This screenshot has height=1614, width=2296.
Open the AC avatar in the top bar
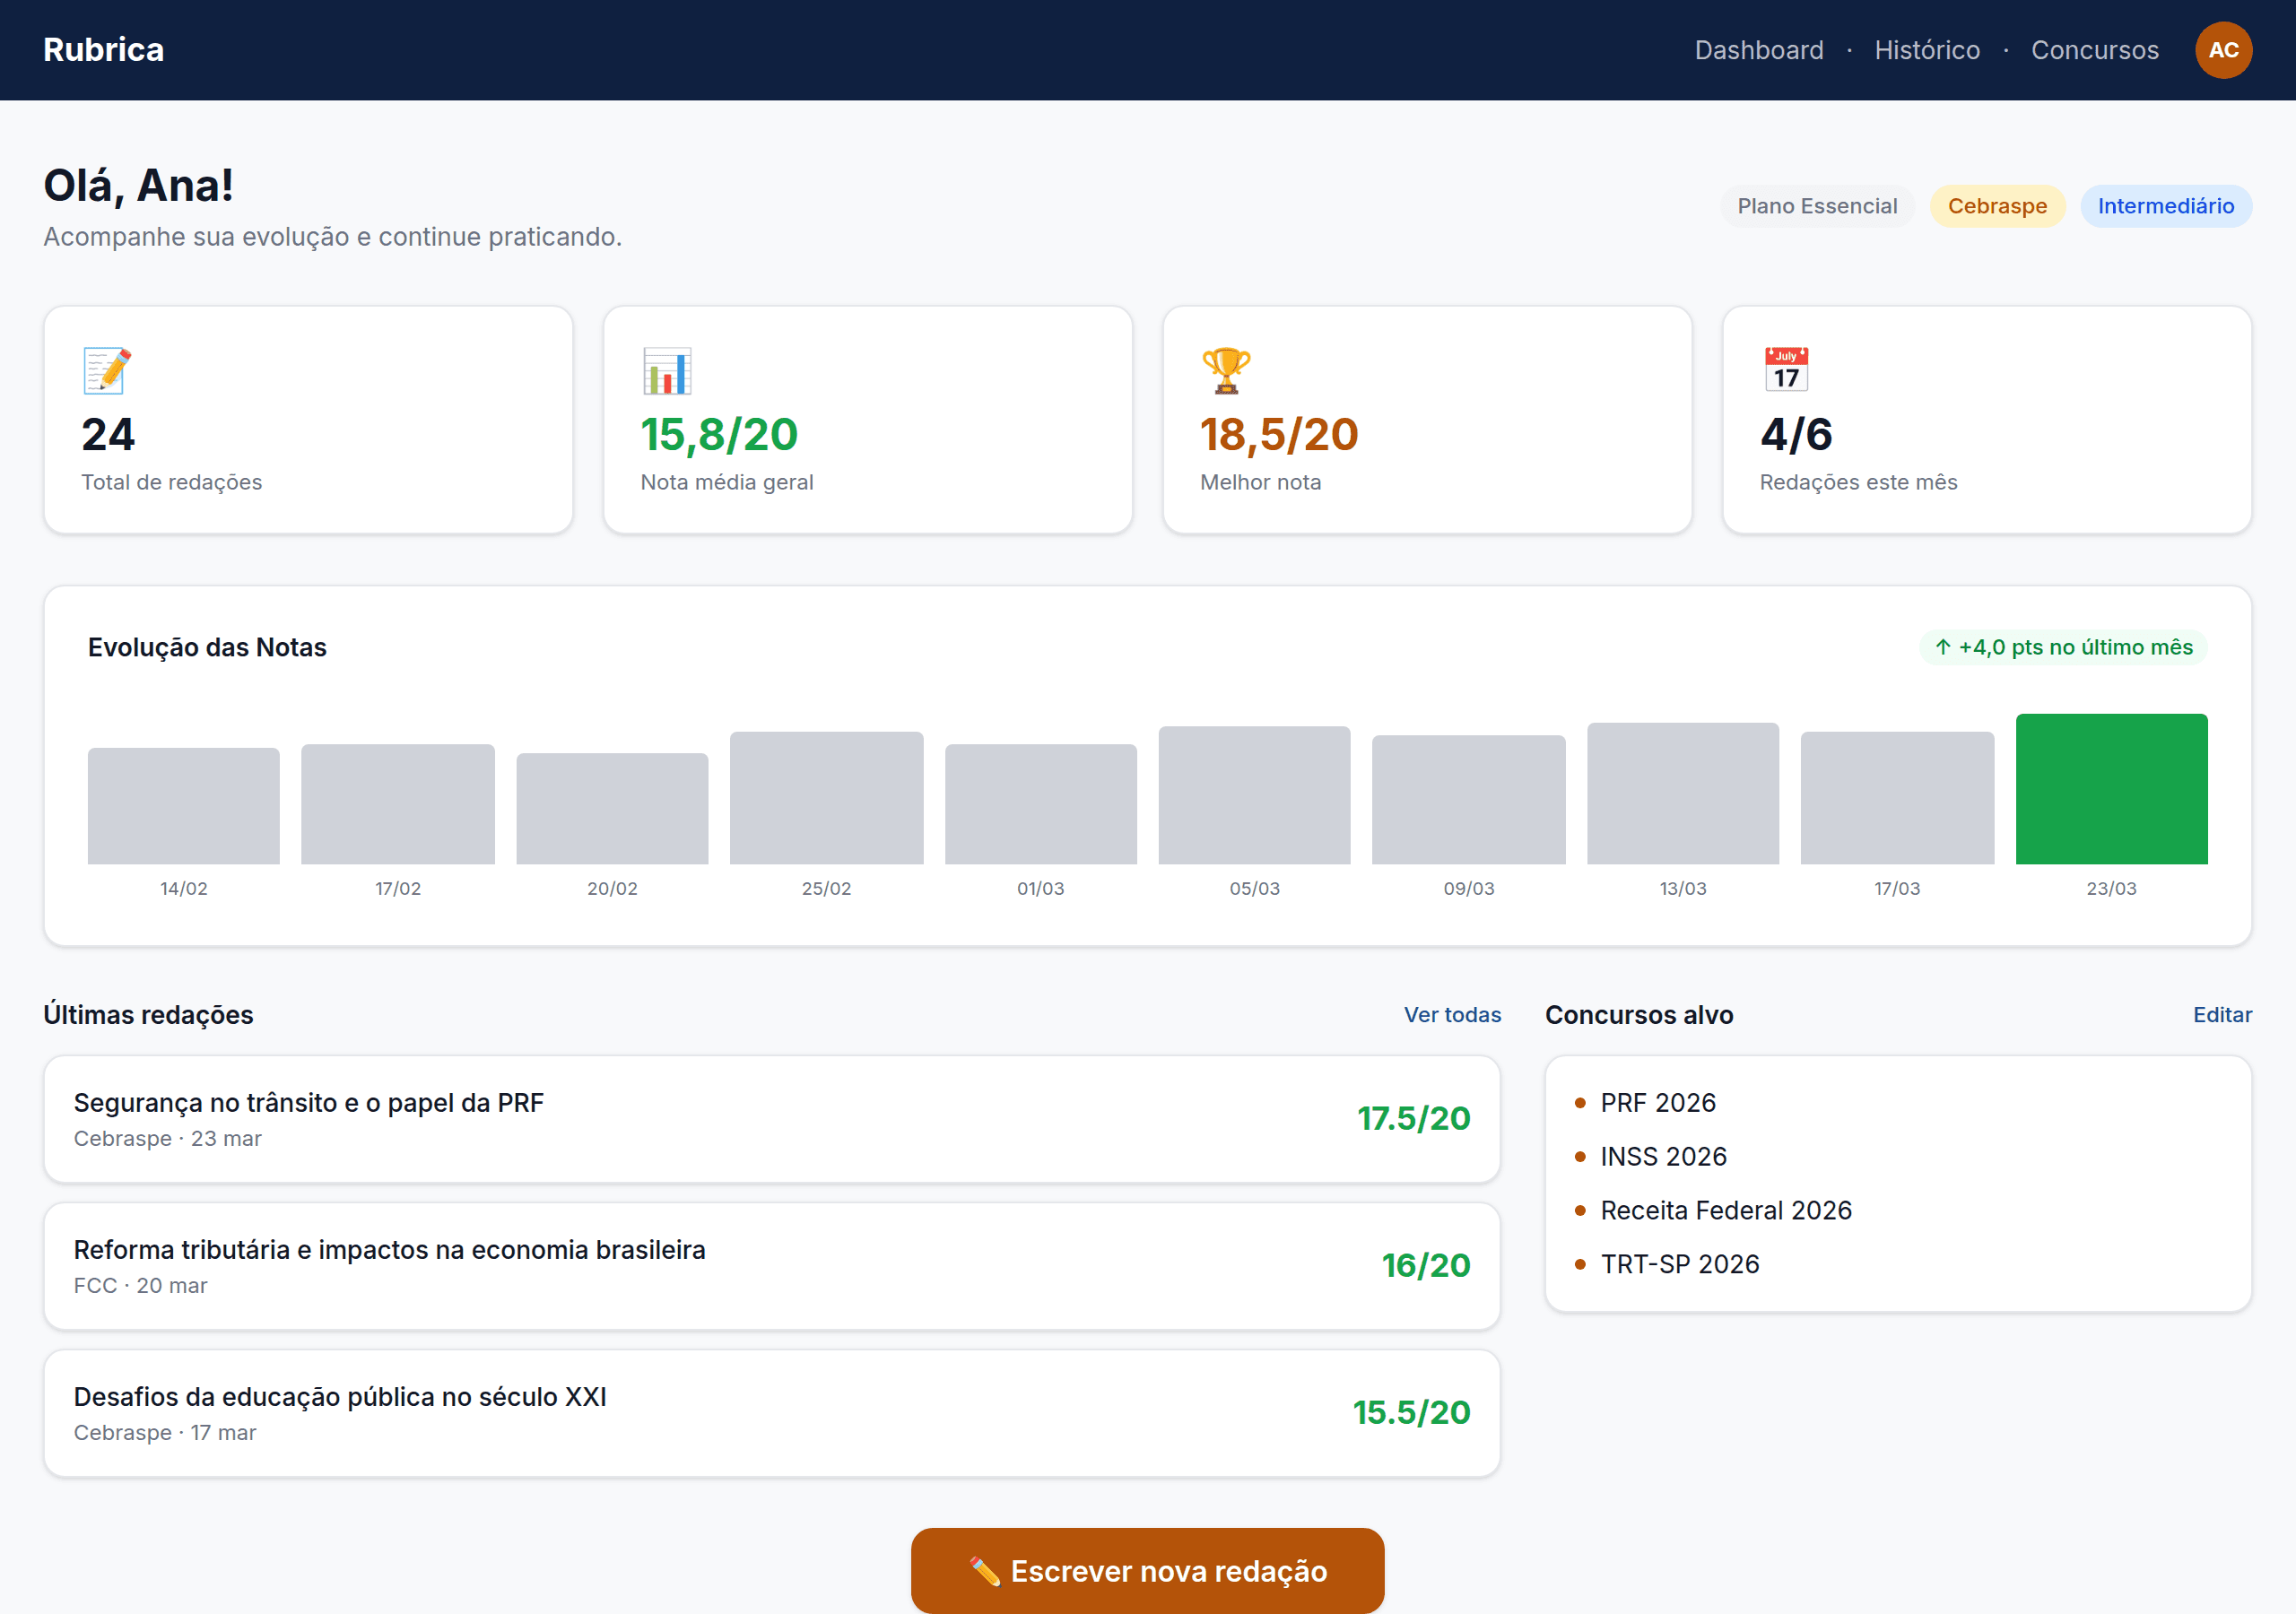2224,50
